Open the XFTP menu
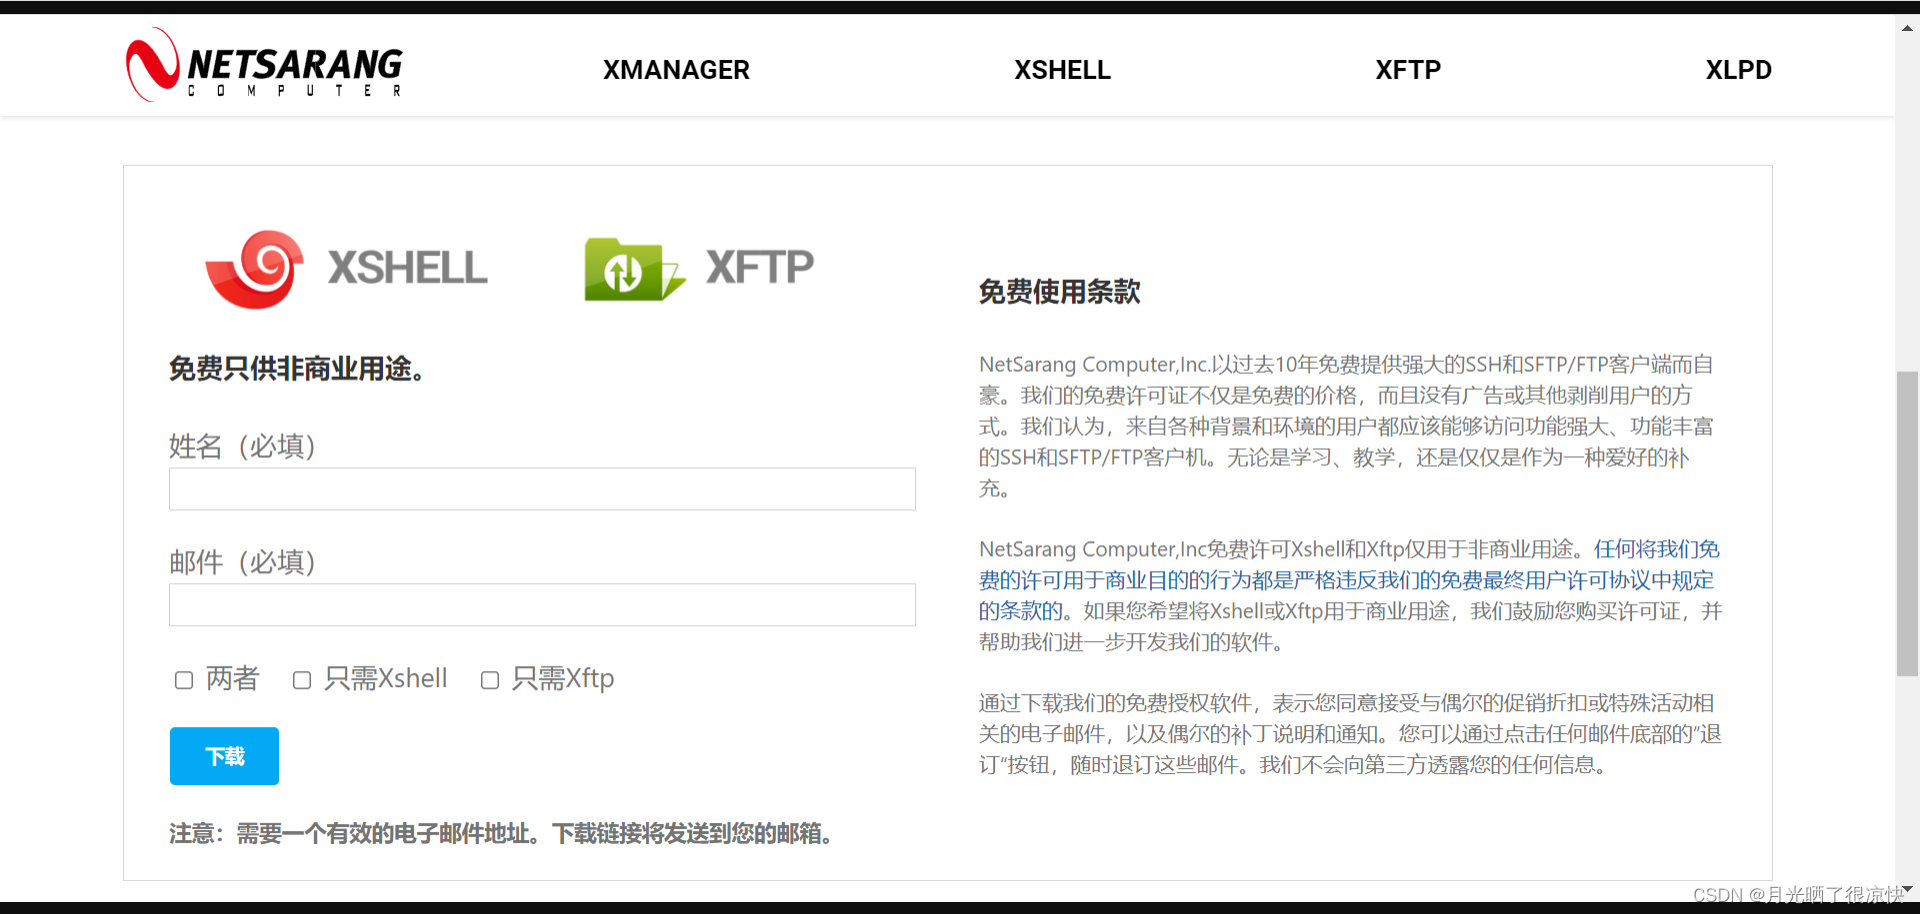This screenshot has height=914, width=1920. tap(1408, 70)
